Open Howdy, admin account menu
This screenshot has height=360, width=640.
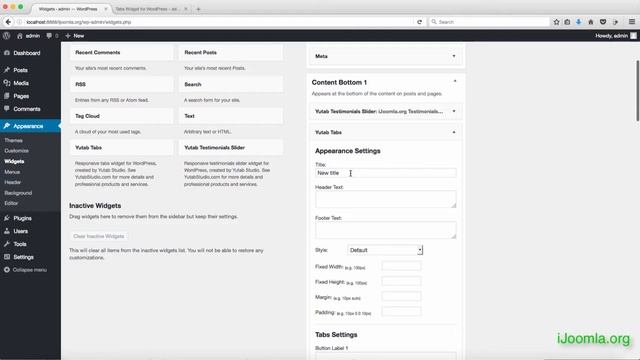(x=616, y=36)
